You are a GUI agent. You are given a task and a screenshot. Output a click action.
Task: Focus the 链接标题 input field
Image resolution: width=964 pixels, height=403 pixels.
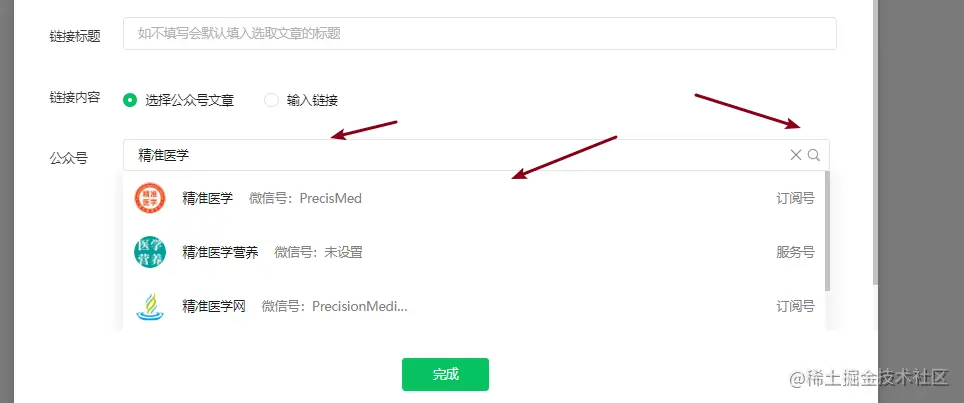pyautogui.click(x=480, y=33)
